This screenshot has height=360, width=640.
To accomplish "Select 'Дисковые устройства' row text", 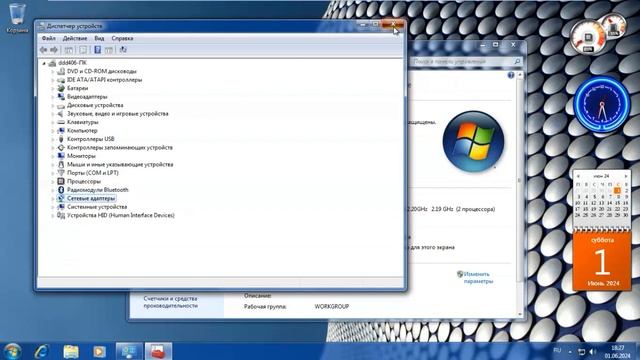I will tap(95, 105).
